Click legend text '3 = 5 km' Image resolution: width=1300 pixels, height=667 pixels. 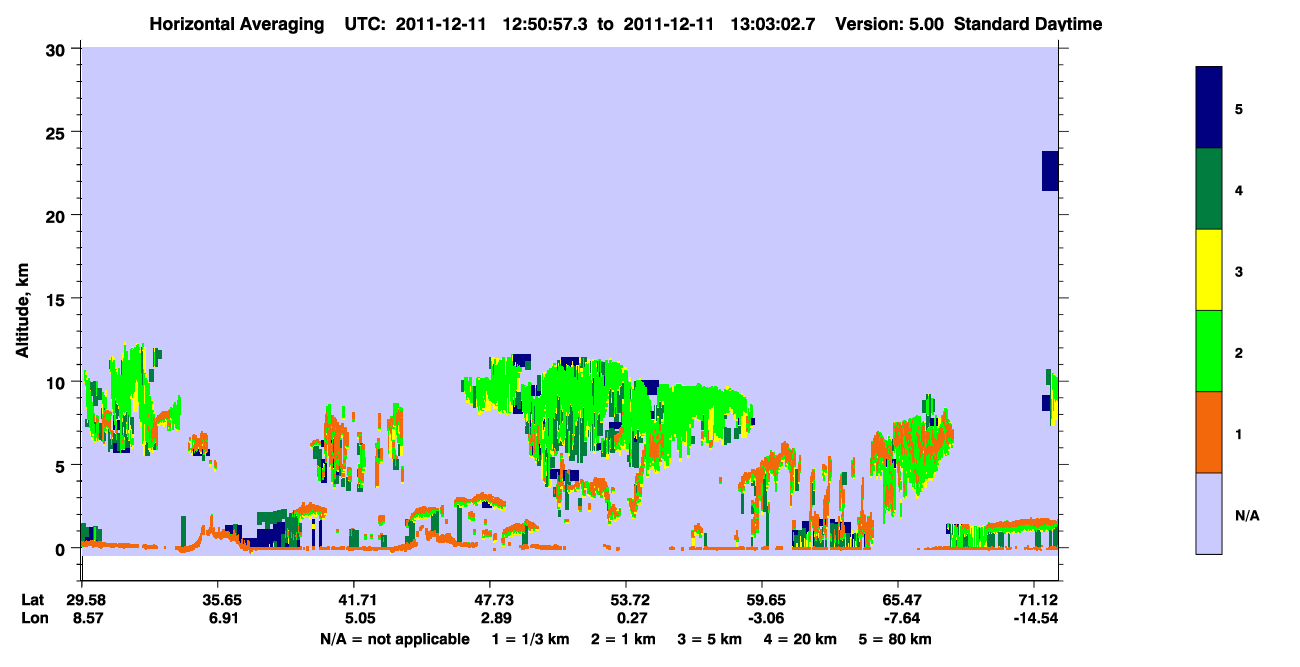coord(710,639)
